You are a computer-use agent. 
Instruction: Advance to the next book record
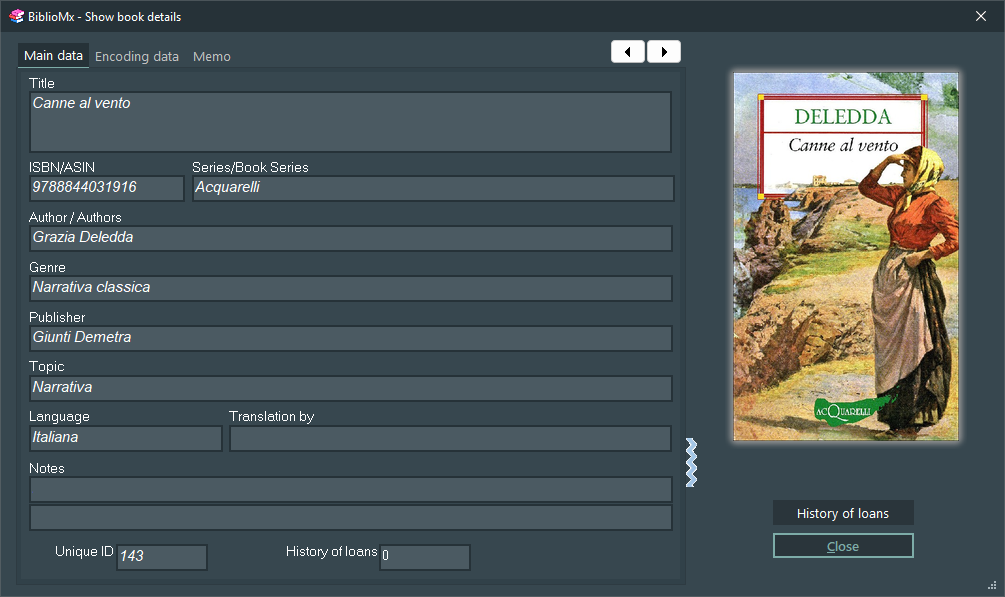click(663, 51)
